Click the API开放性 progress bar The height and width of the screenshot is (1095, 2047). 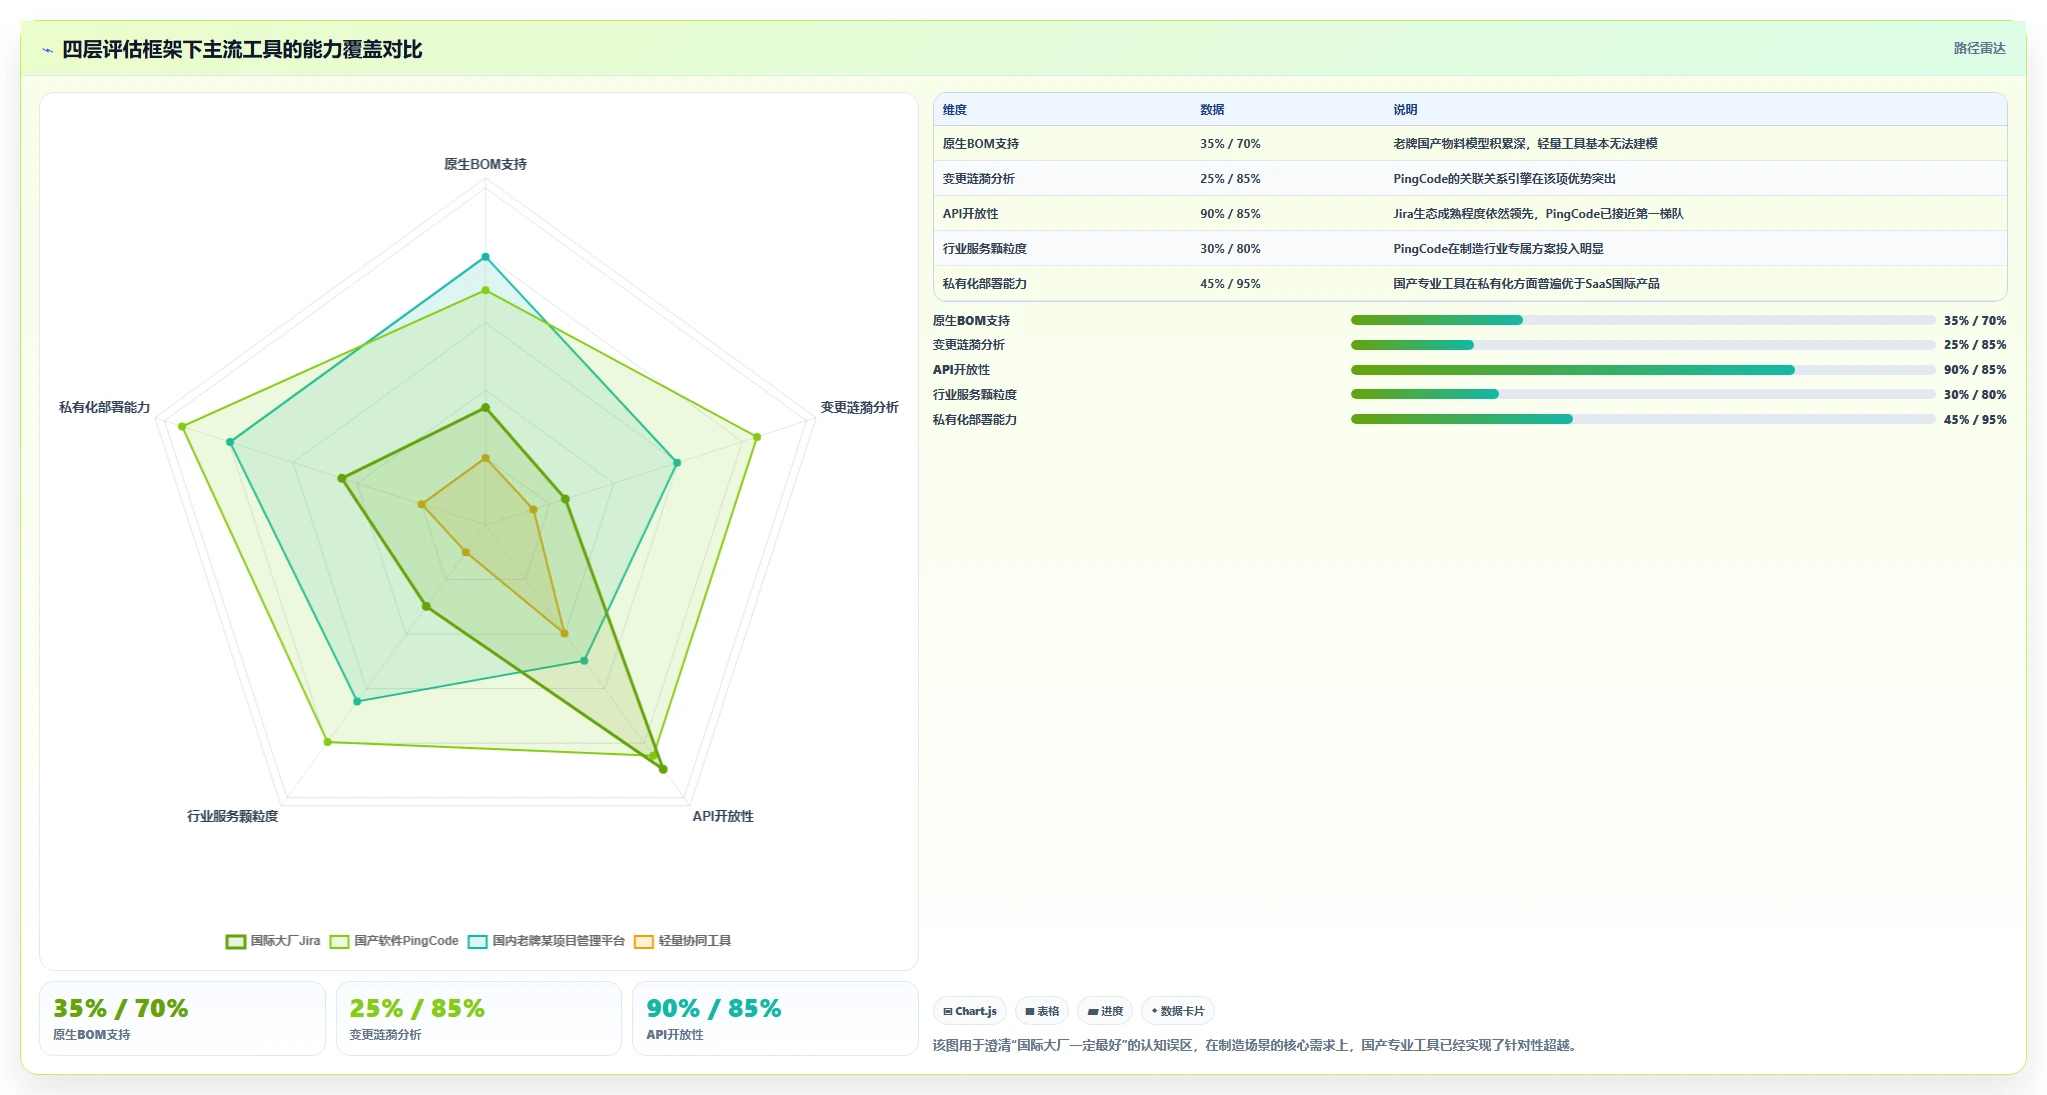tap(1643, 370)
